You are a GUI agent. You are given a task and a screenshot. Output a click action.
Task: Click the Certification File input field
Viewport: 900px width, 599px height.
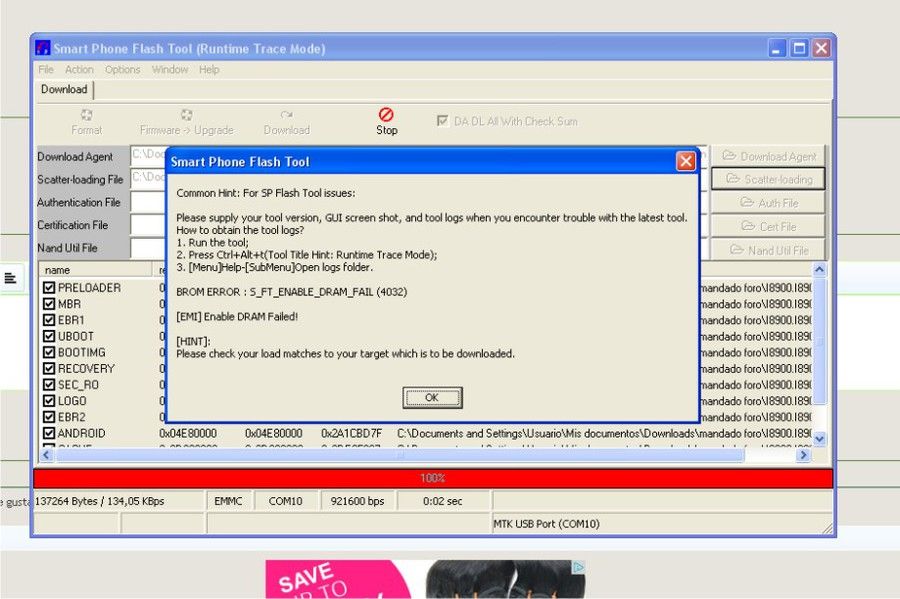tap(148, 225)
